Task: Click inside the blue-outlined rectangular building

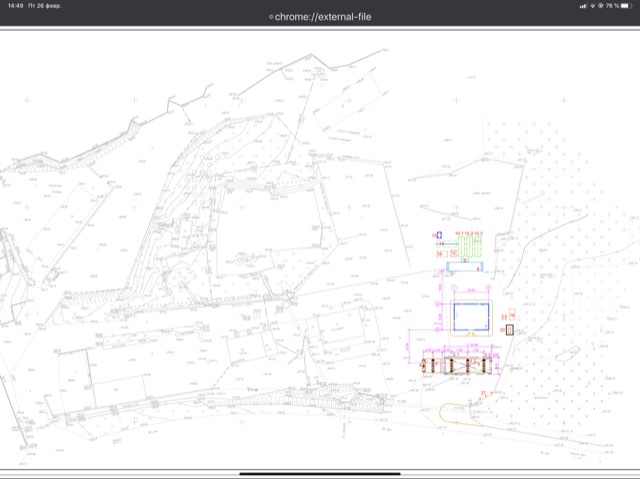Action: (469, 316)
